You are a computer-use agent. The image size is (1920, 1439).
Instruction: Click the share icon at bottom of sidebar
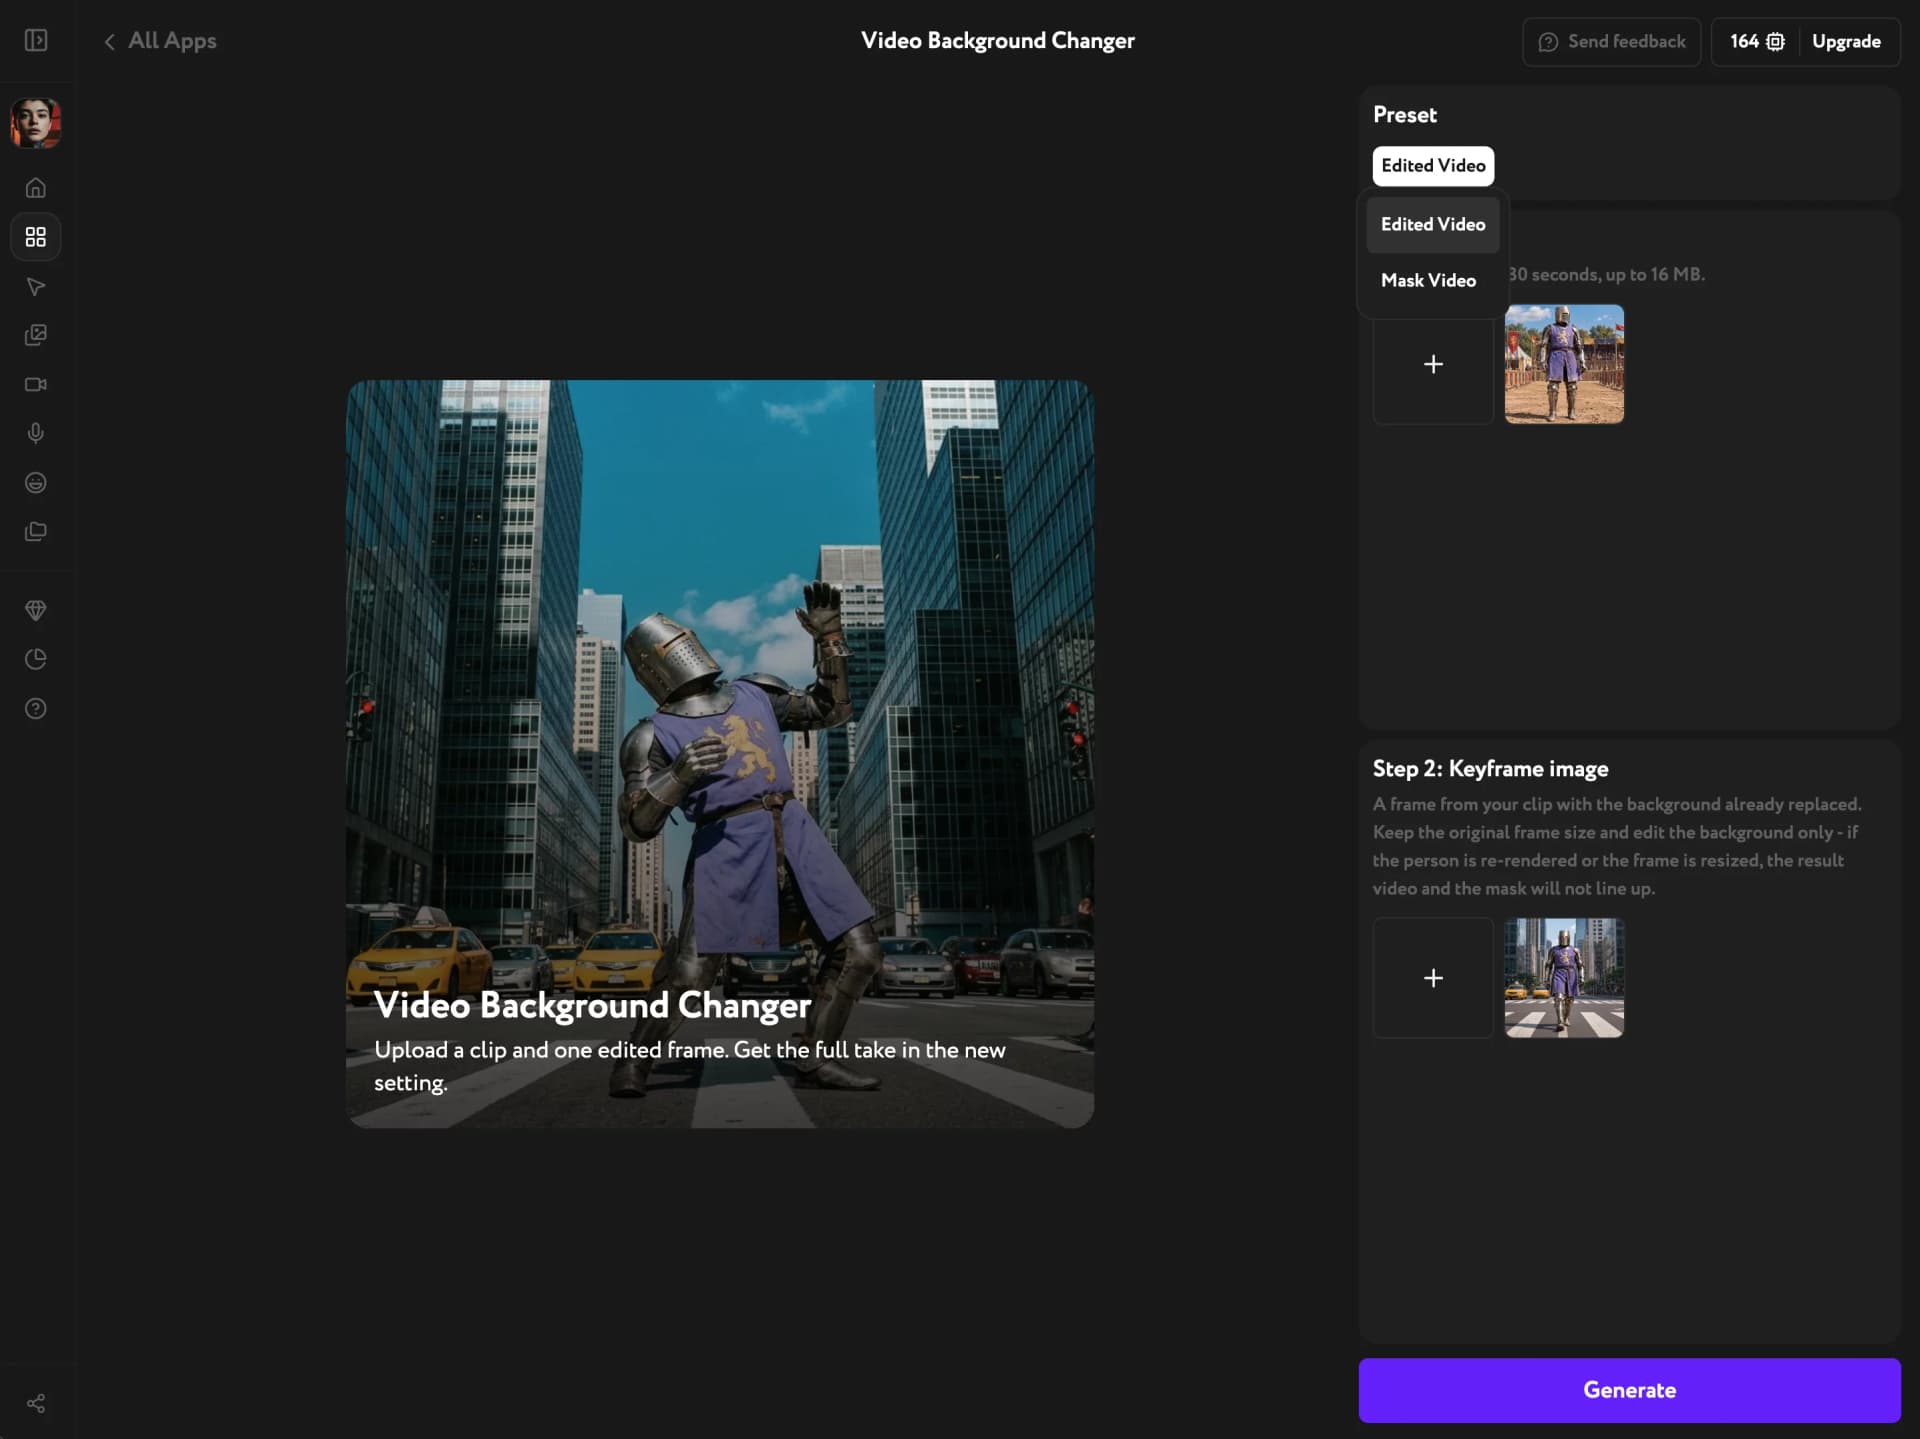[x=36, y=1403]
